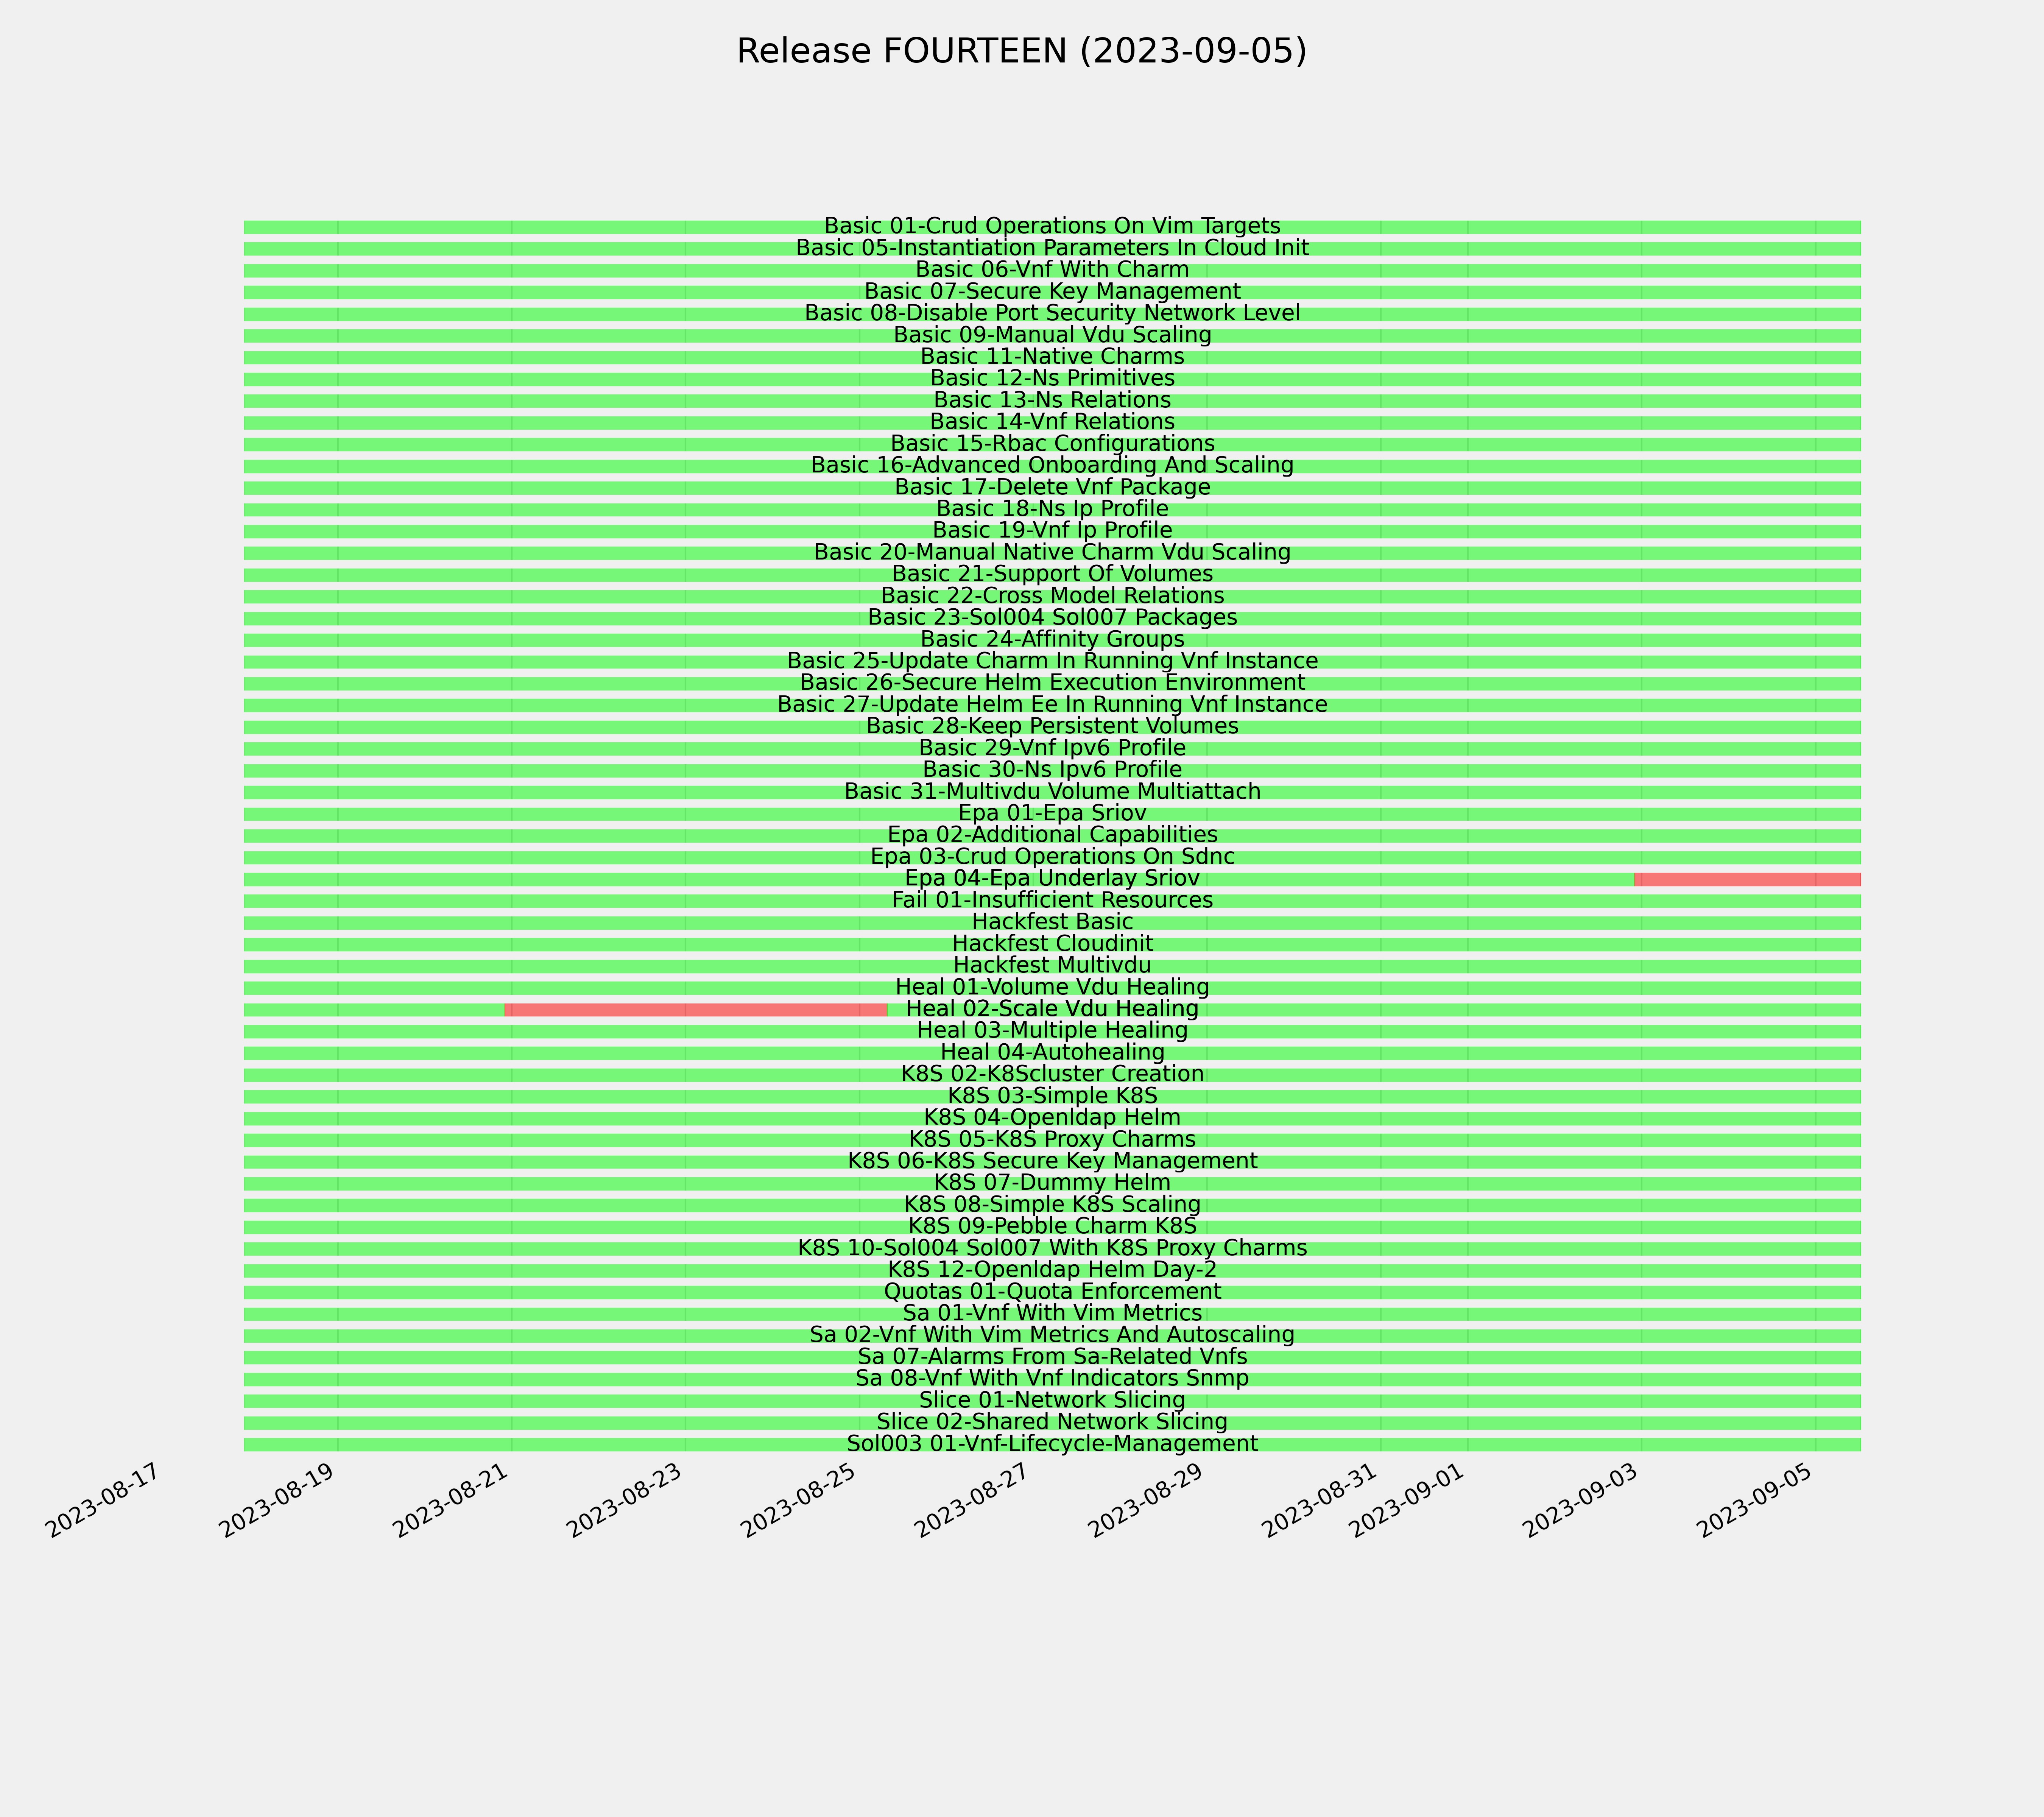Select Epa 02-Additional Capabilities label
The image size is (2044, 1817).
[1052, 836]
